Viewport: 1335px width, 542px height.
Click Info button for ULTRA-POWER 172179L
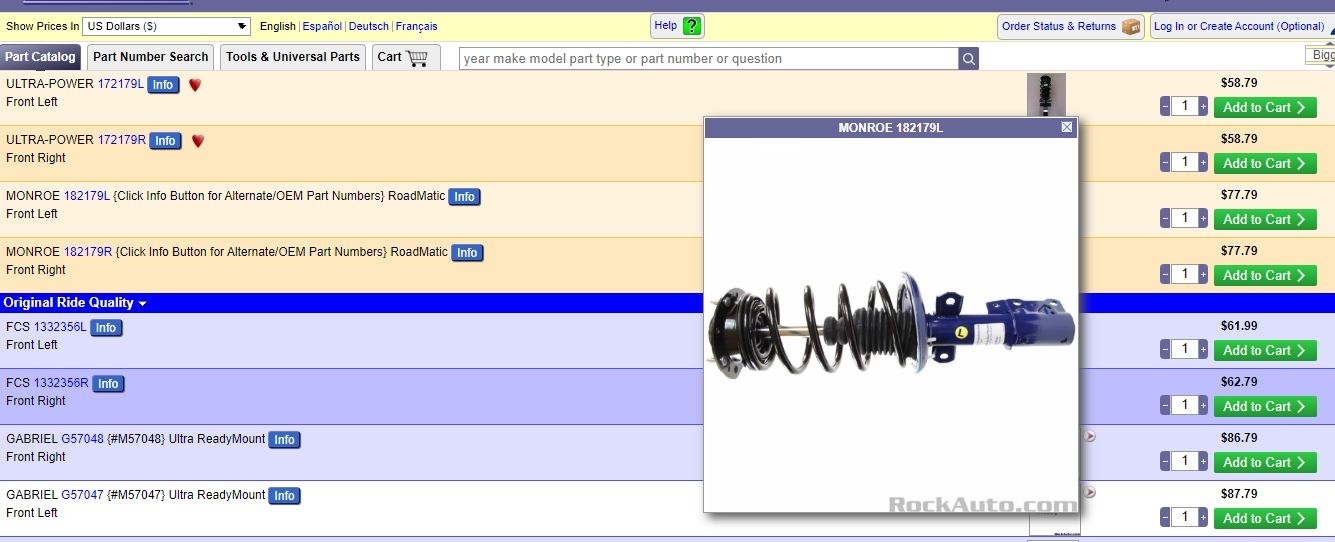[x=163, y=85]
